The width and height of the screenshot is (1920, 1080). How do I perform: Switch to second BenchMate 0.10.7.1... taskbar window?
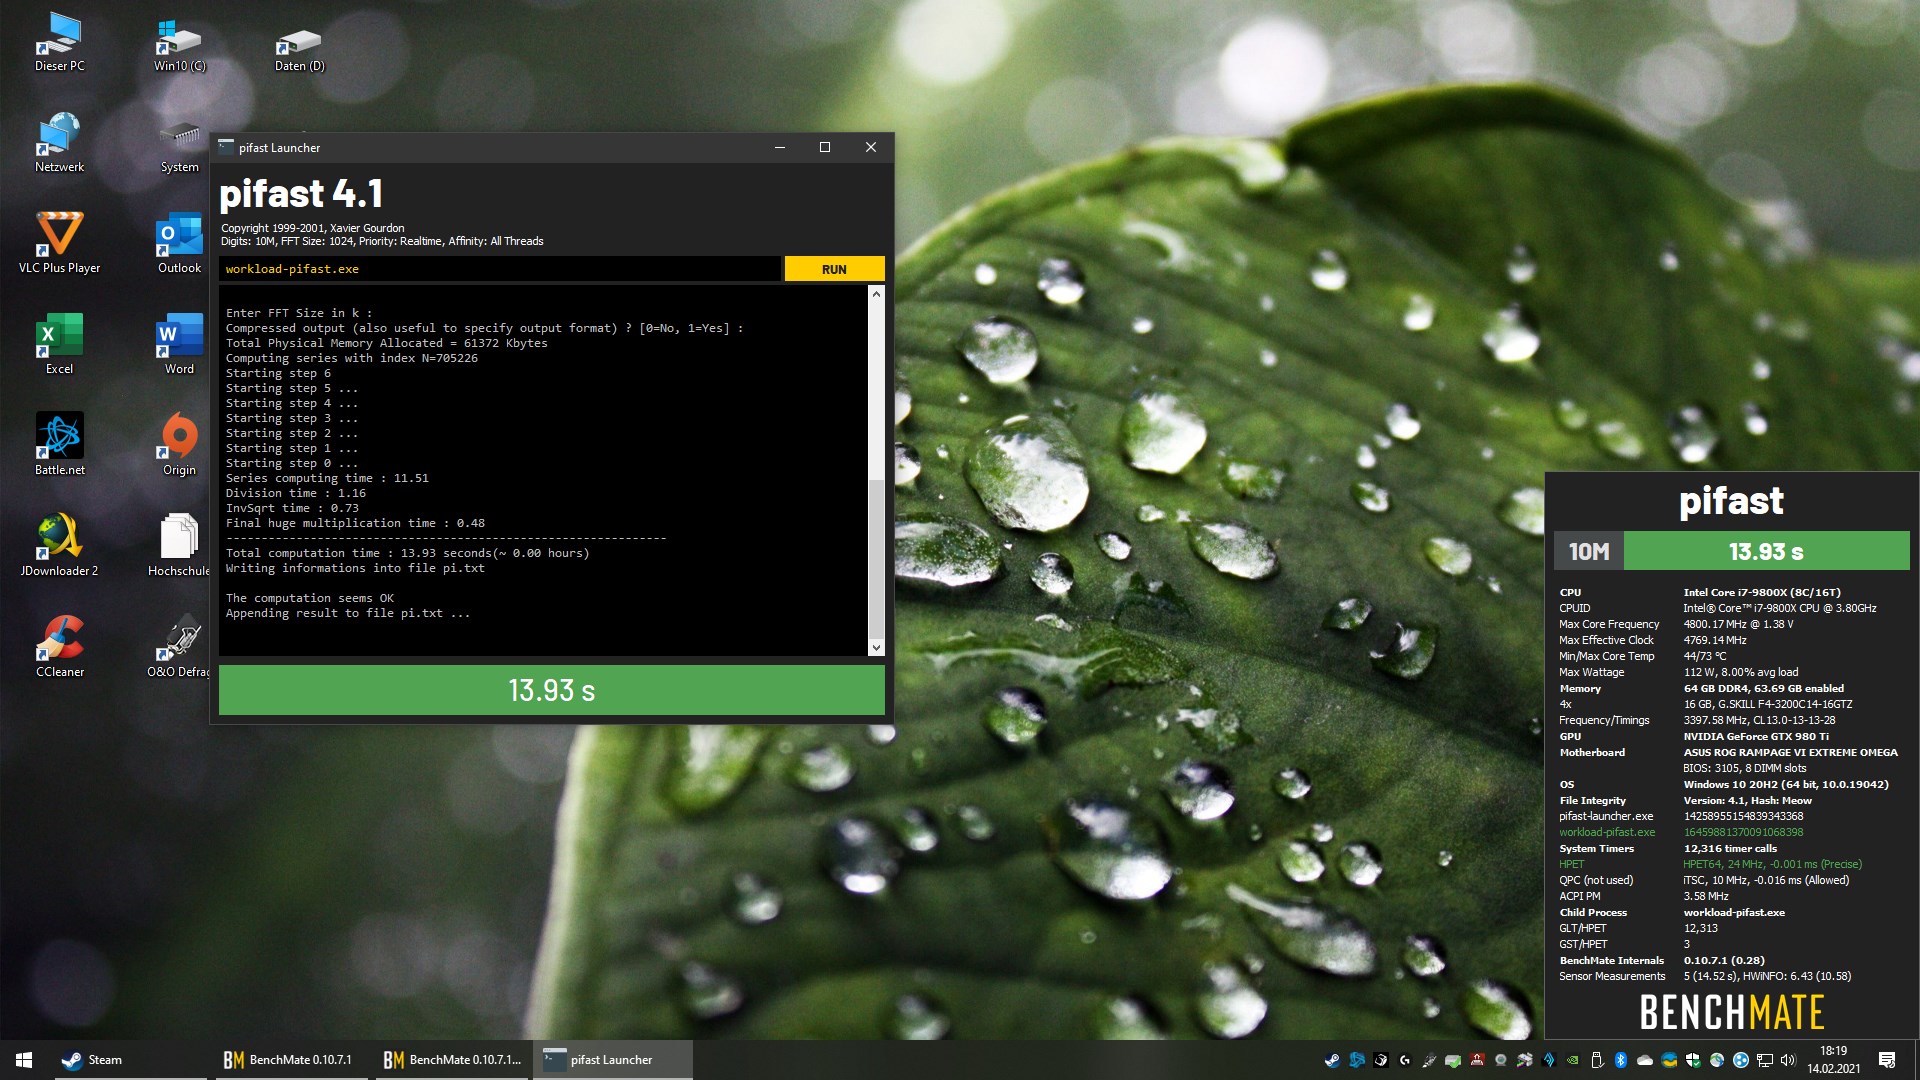point(452,1060)
